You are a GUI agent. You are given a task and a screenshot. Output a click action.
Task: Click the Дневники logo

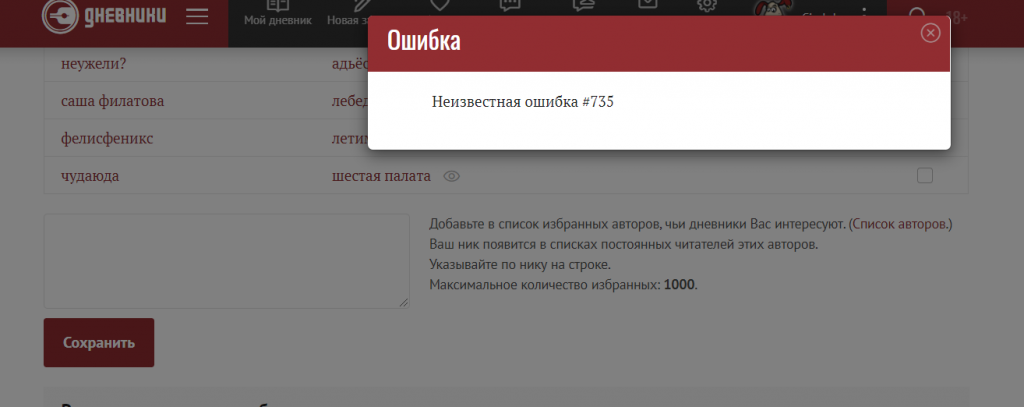(x=105, y=16)
